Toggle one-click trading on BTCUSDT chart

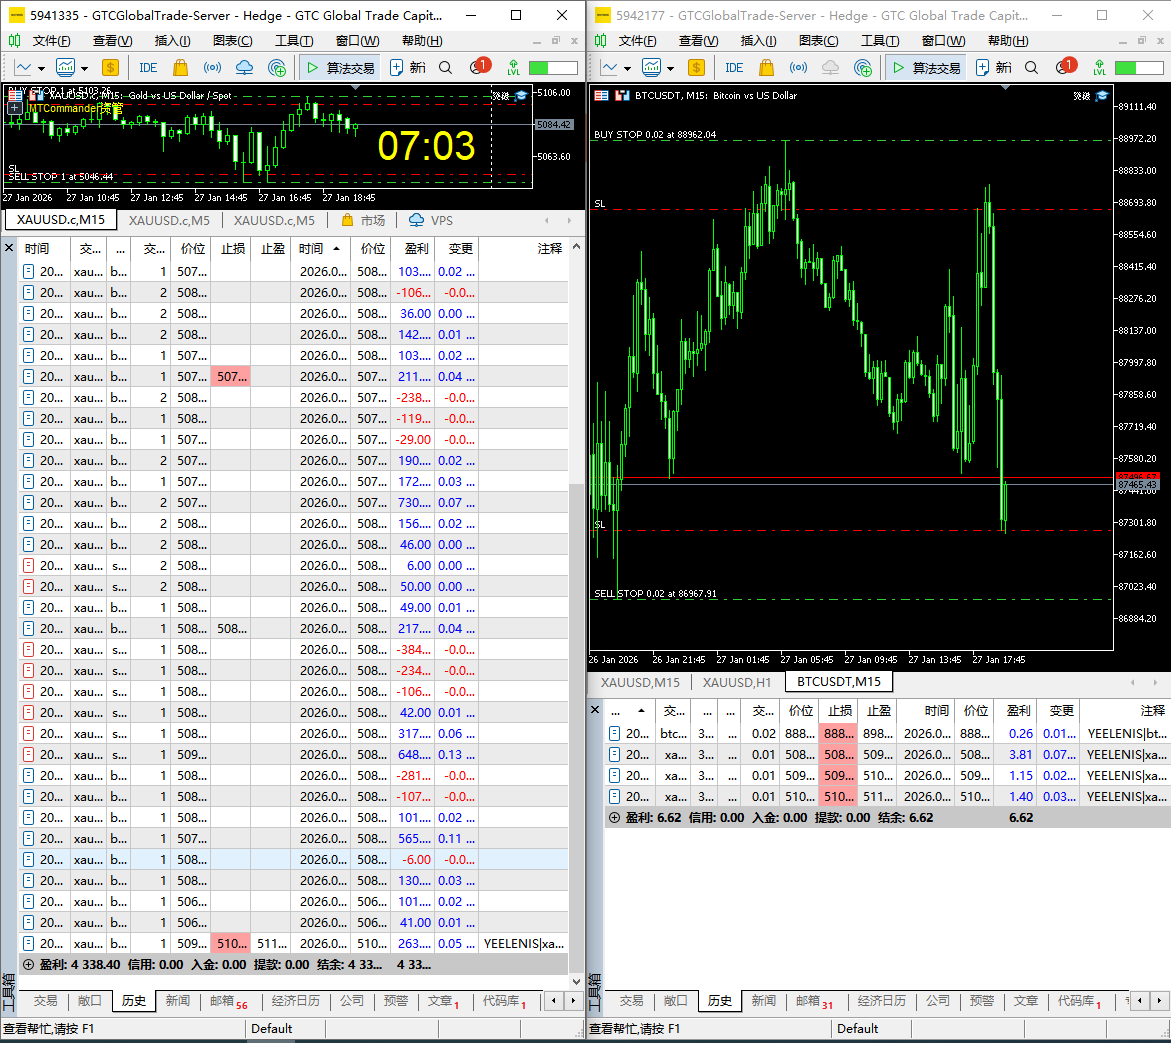pyautogui.click(x=601, y=95)
